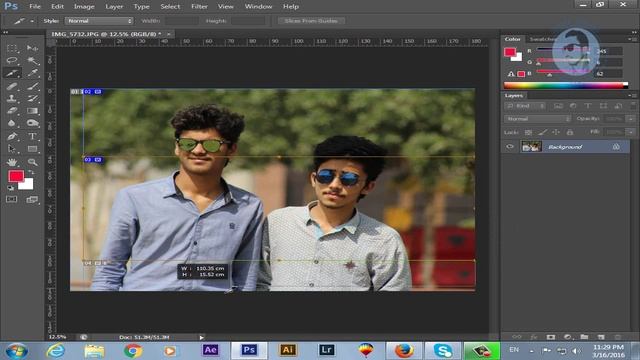Select the Sponge/Dodge tool
Viewport: 640px width, 360px height.
pyautogui.click(x=32, y=123)
